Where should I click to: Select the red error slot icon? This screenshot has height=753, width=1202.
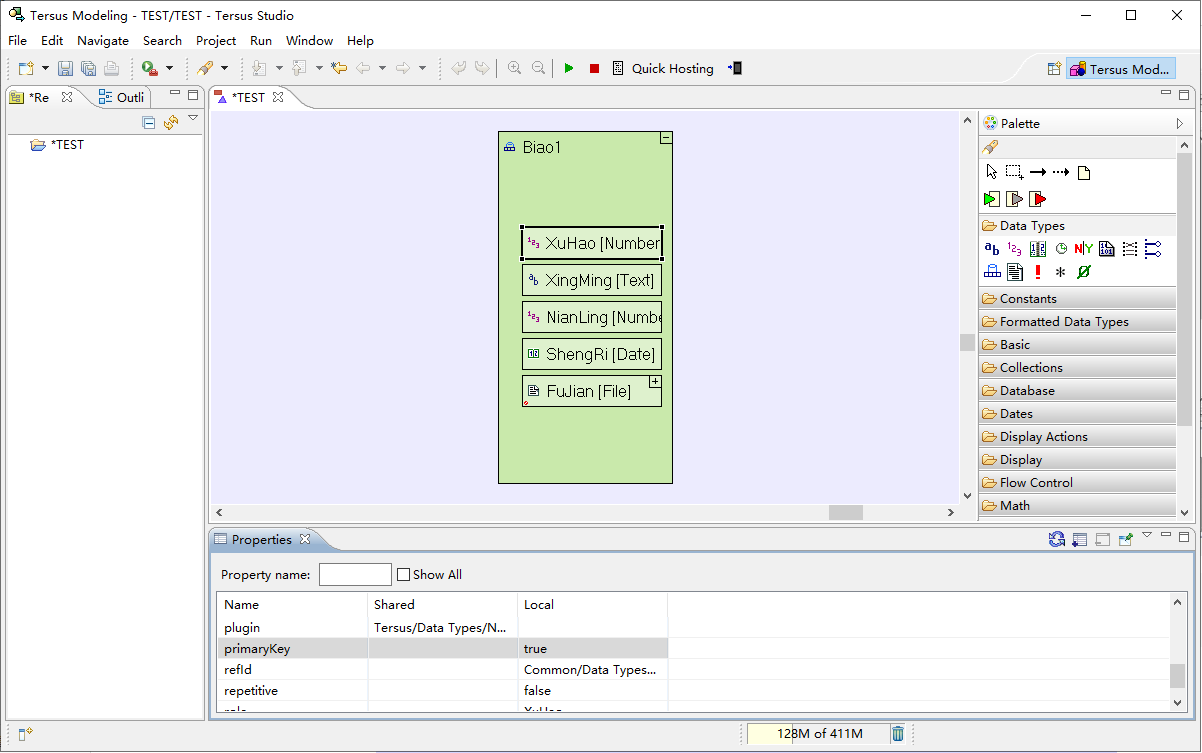(1037, 199)
